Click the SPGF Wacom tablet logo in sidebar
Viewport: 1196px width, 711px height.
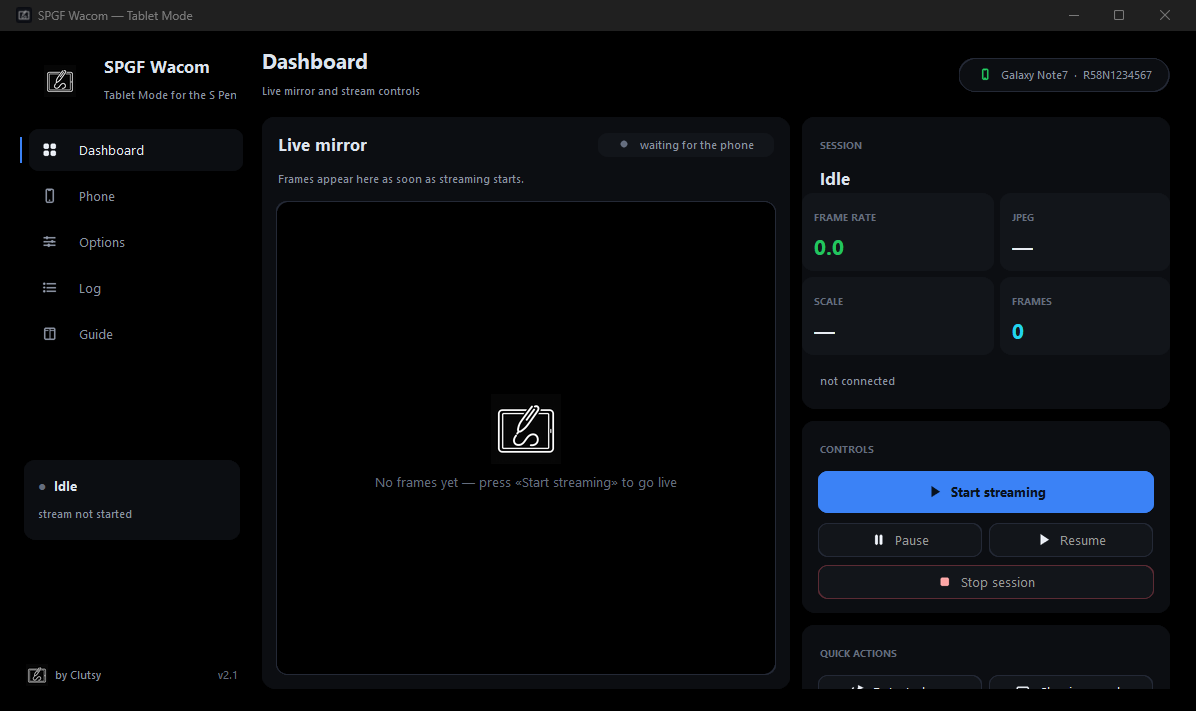pos(60,81)
